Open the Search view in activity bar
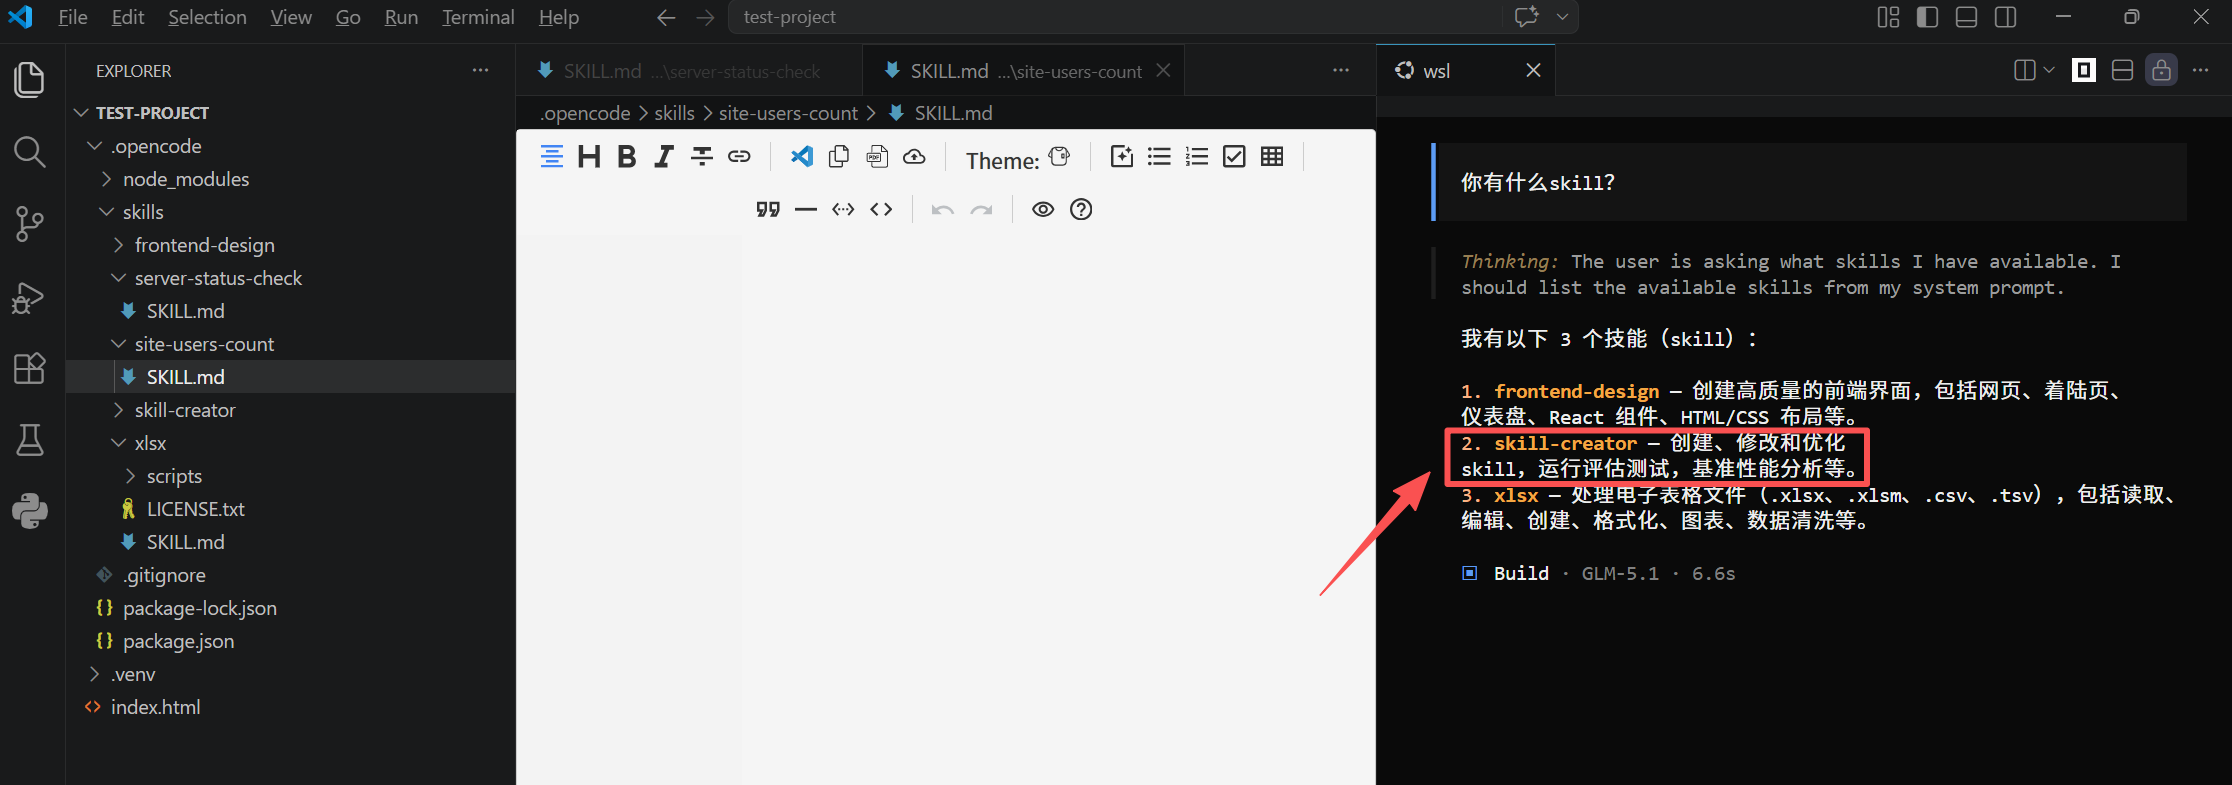The image size is (2232, 785). (30, 152)
